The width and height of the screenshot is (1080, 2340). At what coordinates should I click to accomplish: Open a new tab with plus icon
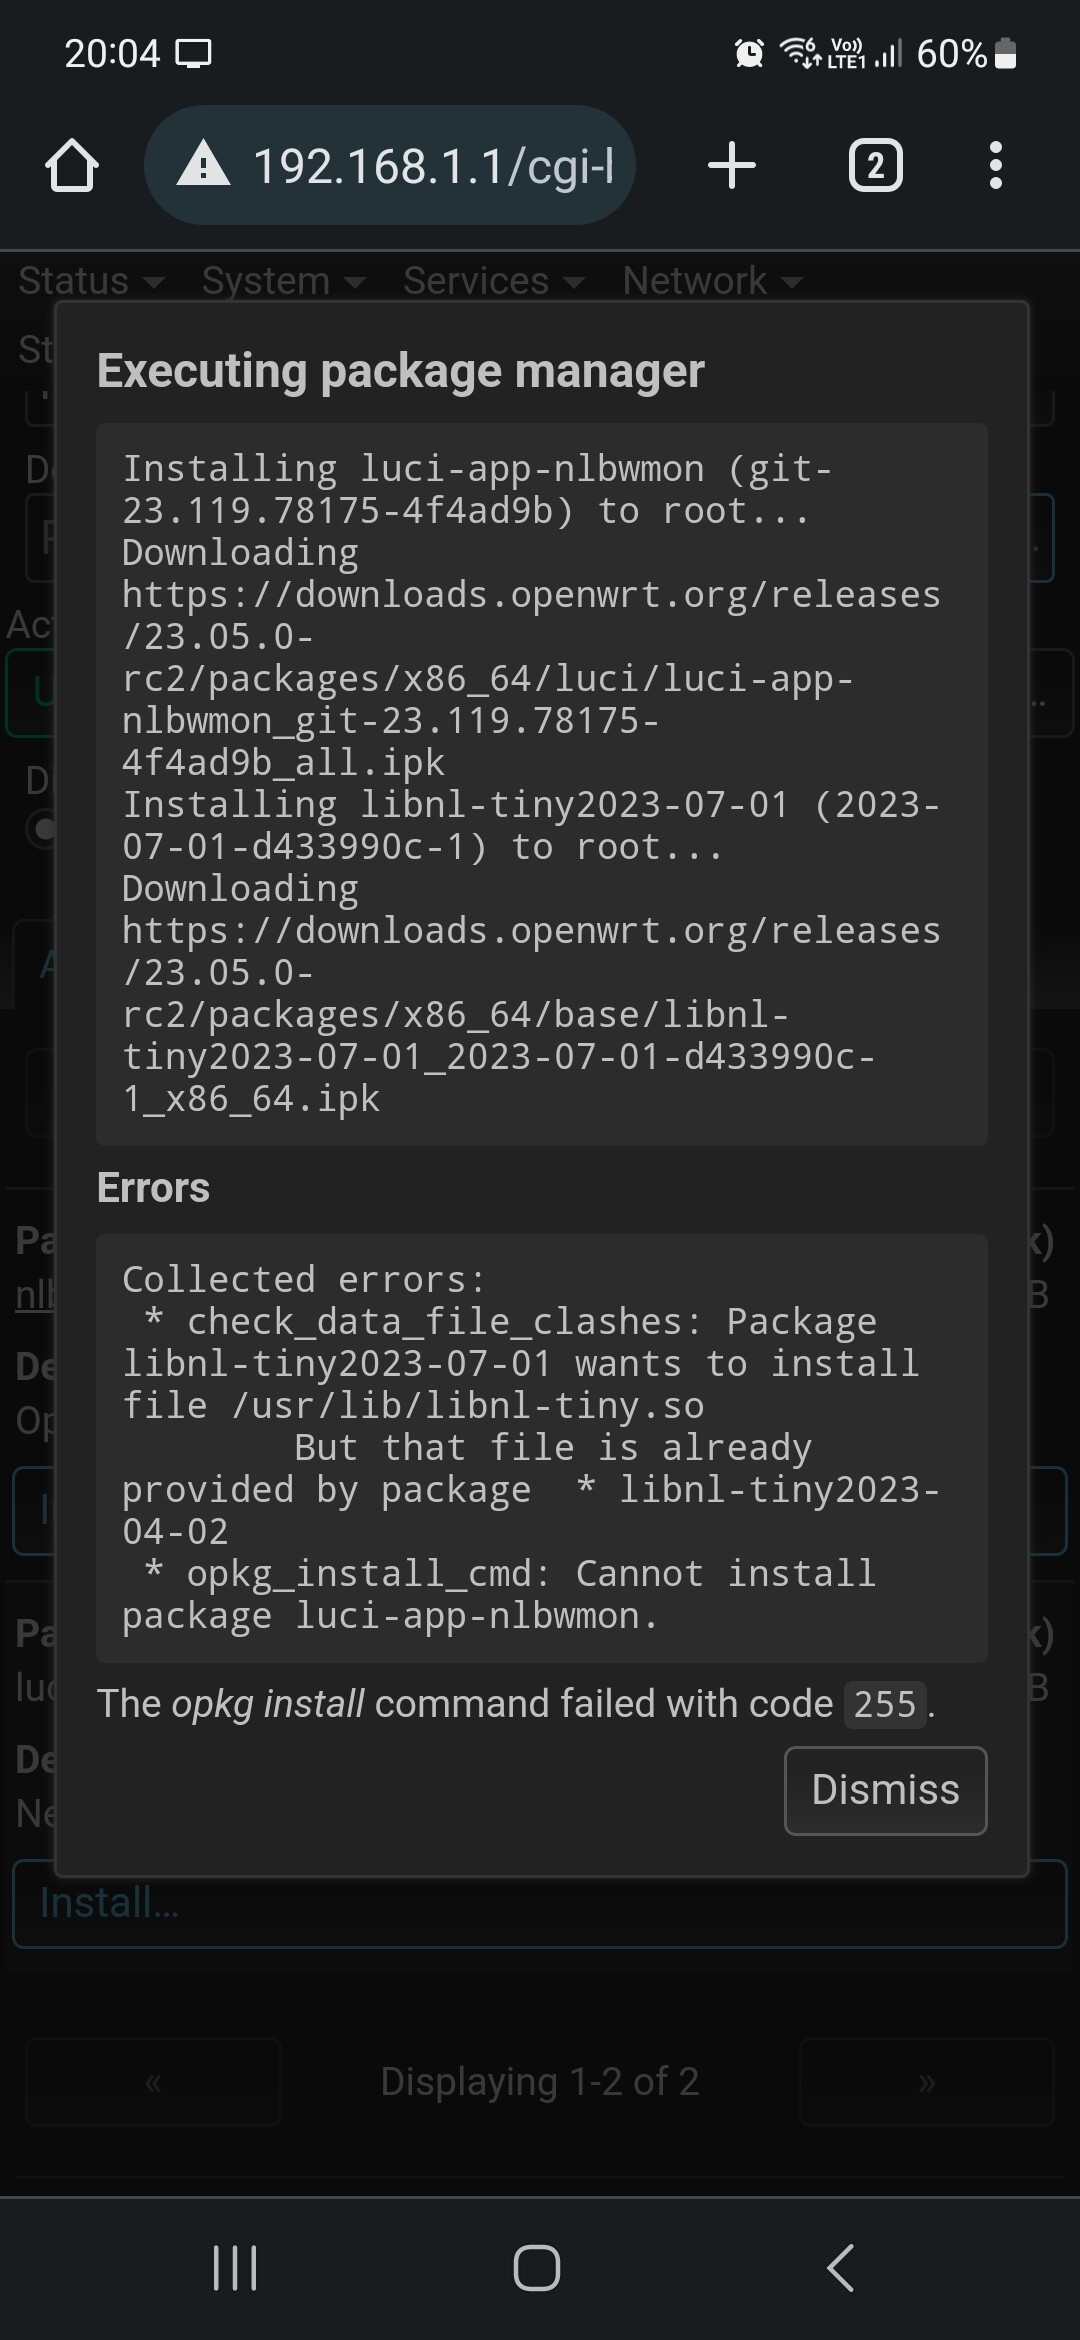pos(732,165)
